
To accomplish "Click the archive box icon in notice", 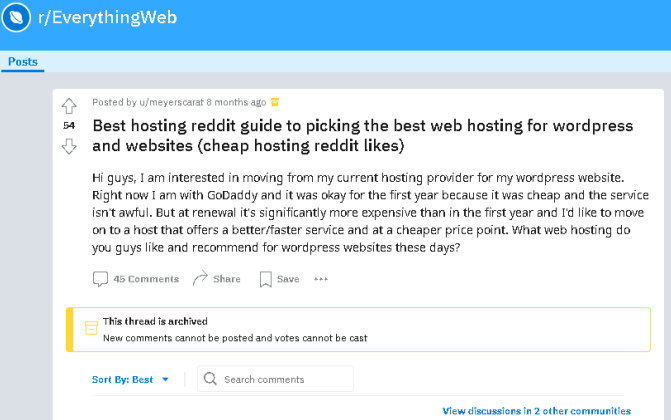I will (x=91, y=328).
